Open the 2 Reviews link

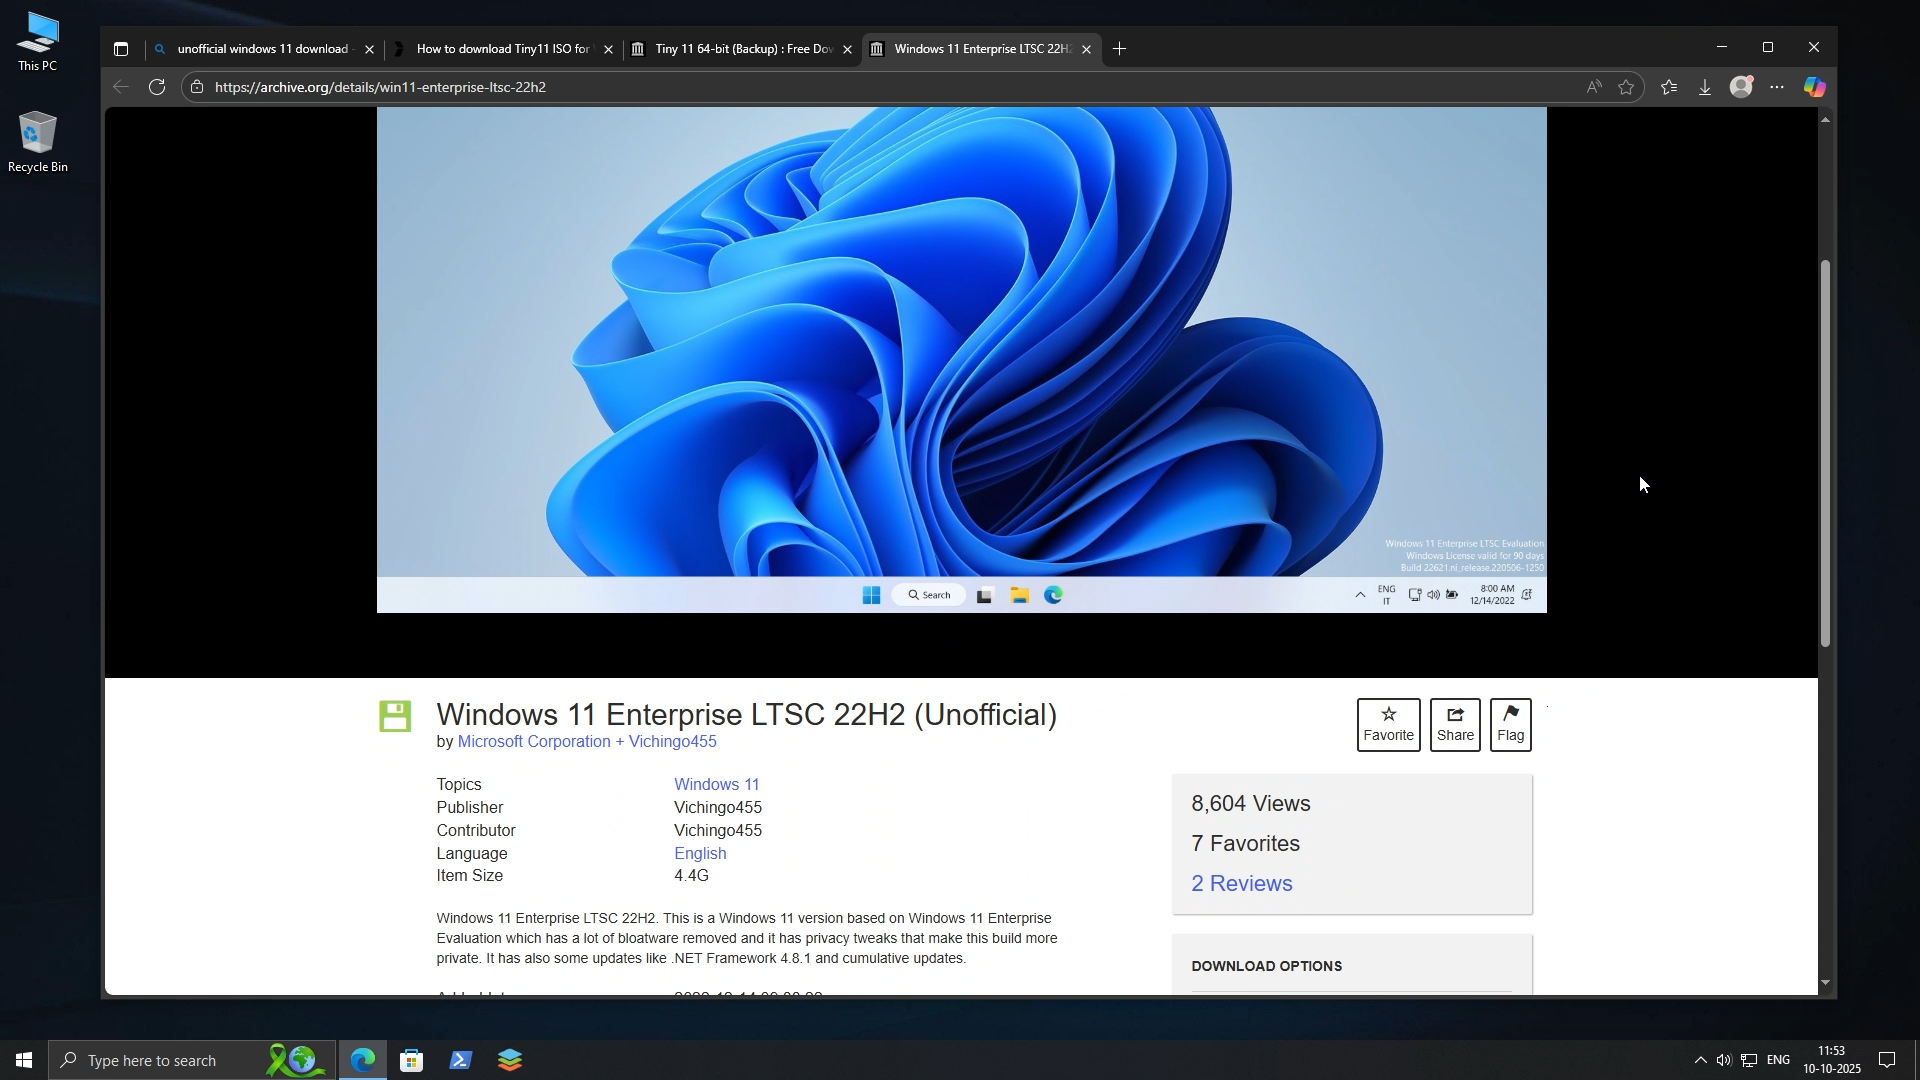[1241, 883]
